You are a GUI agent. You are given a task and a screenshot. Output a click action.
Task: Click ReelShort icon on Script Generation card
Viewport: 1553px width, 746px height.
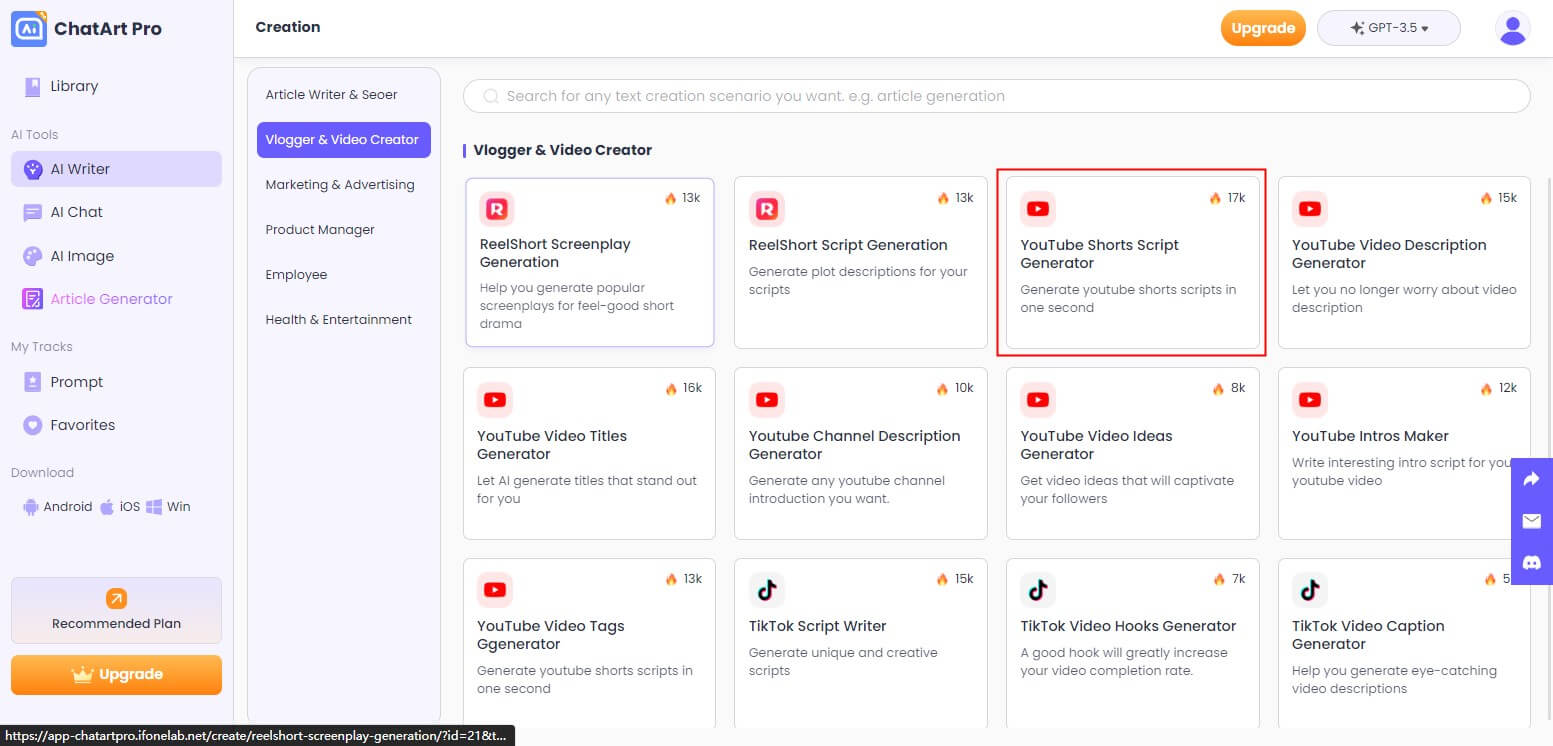click(766, 209)
